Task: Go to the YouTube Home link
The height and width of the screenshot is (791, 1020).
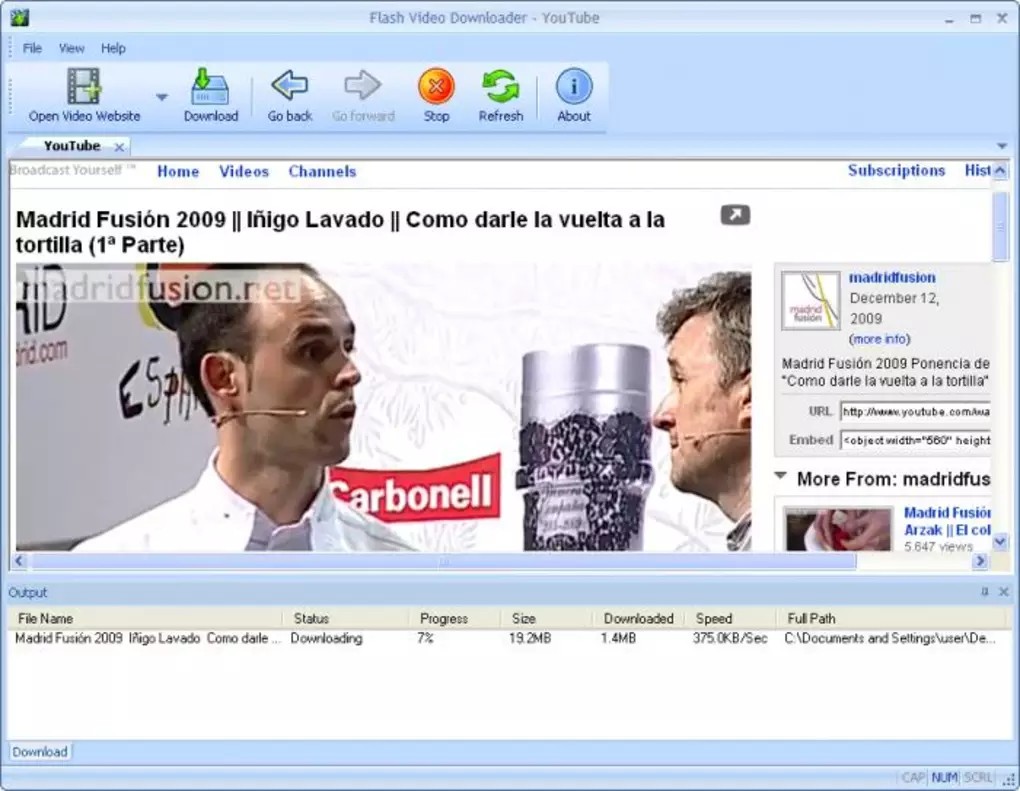Action: pos(178,171)
